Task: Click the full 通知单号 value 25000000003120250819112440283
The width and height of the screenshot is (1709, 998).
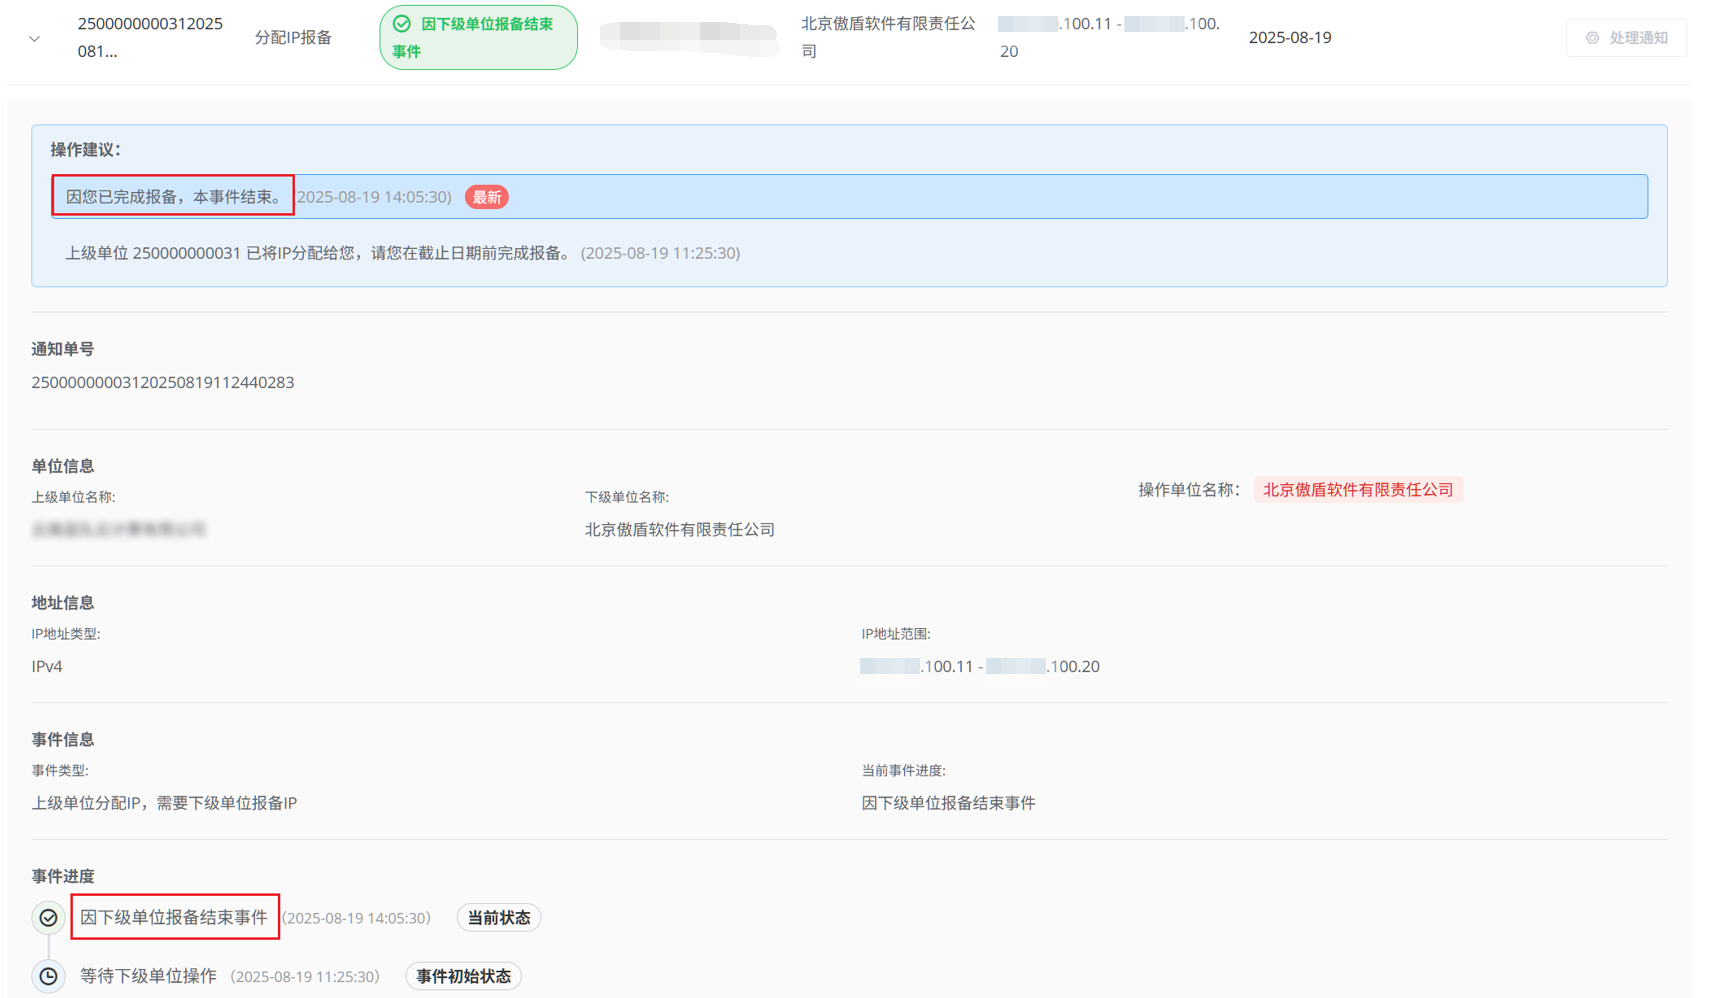Action: click(x=163, y=382)
